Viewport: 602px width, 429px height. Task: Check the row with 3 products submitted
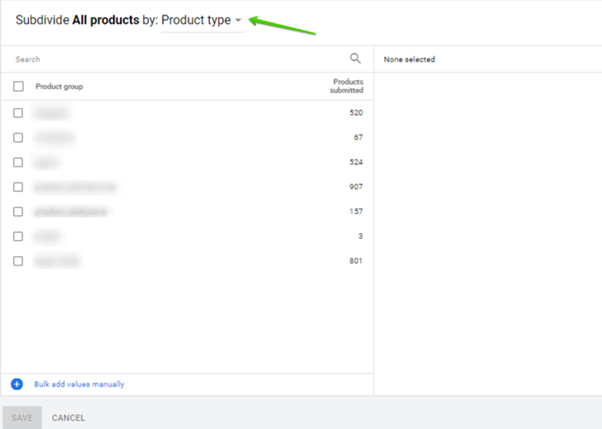click(18, 236)
